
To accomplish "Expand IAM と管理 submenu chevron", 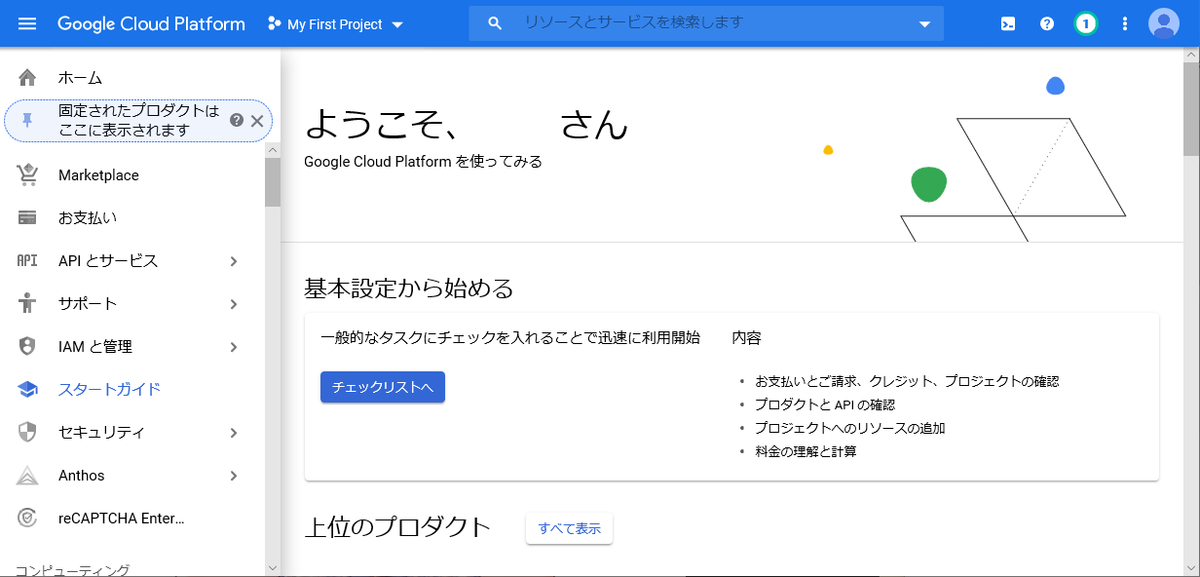I will [233, 347].
